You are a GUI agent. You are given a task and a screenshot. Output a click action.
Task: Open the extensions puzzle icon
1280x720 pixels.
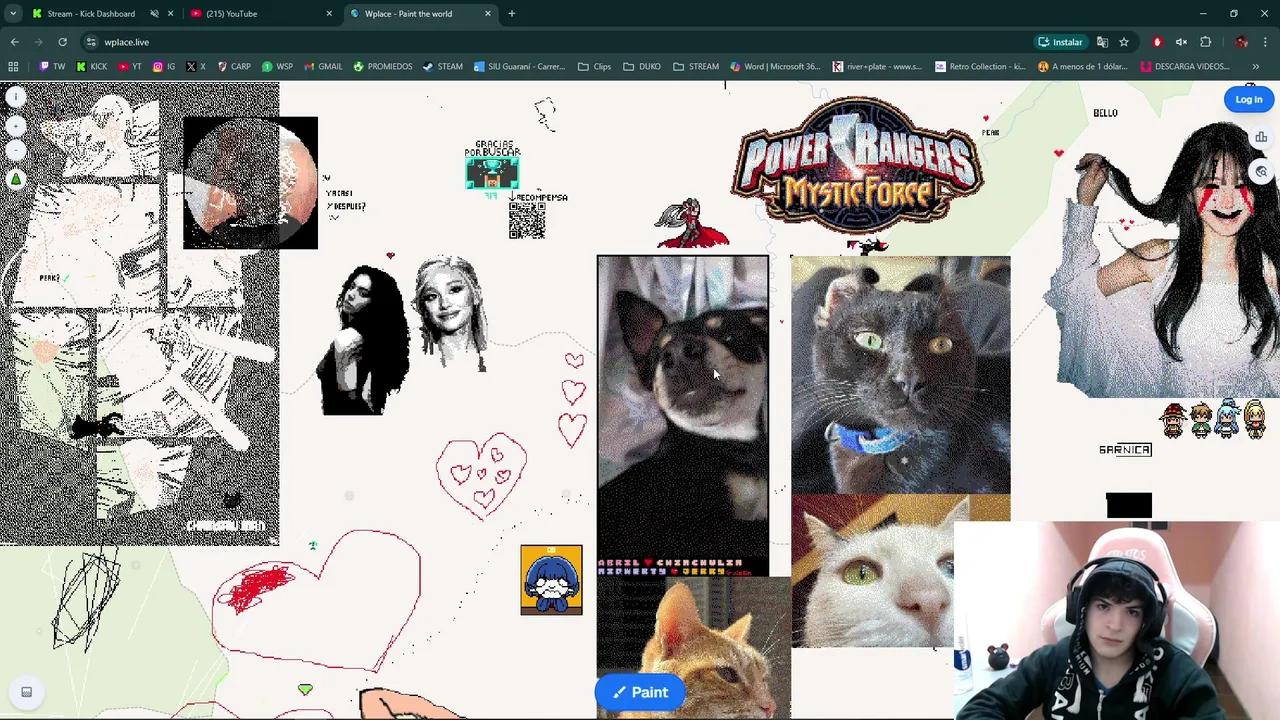1205,42
